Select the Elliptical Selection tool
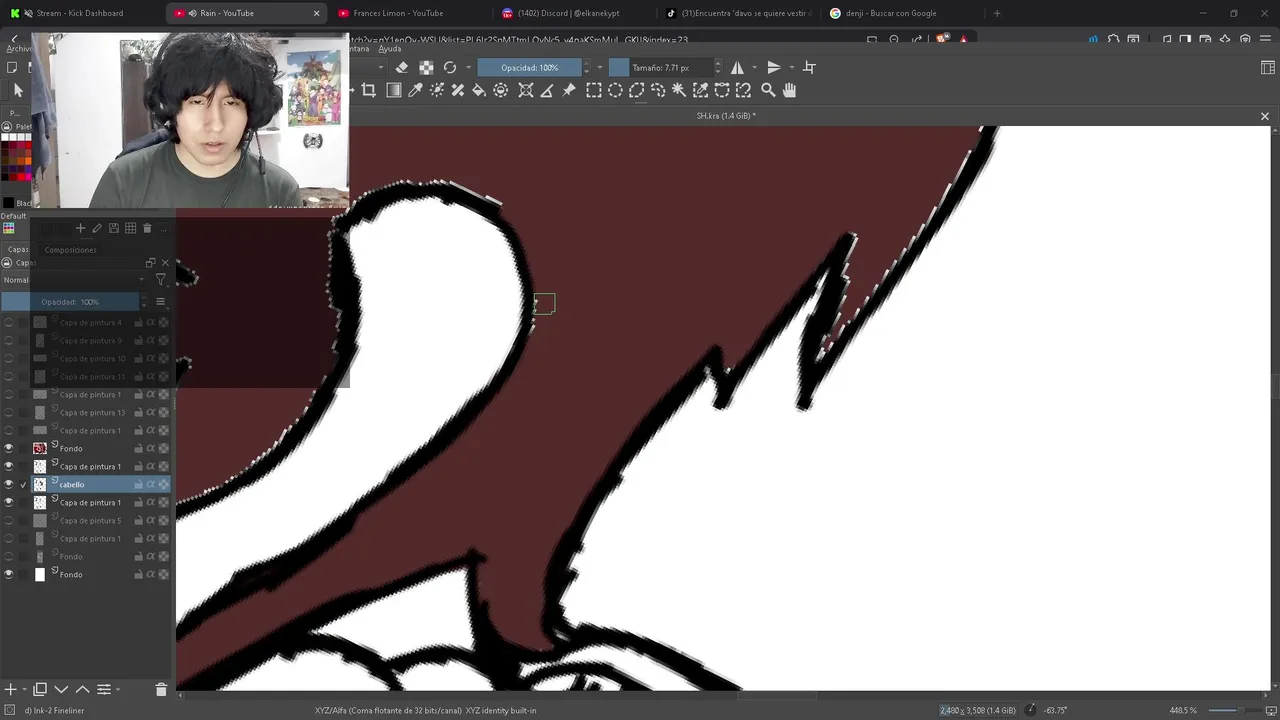This screenshot has width=1280, height=720. click(615, 90)
